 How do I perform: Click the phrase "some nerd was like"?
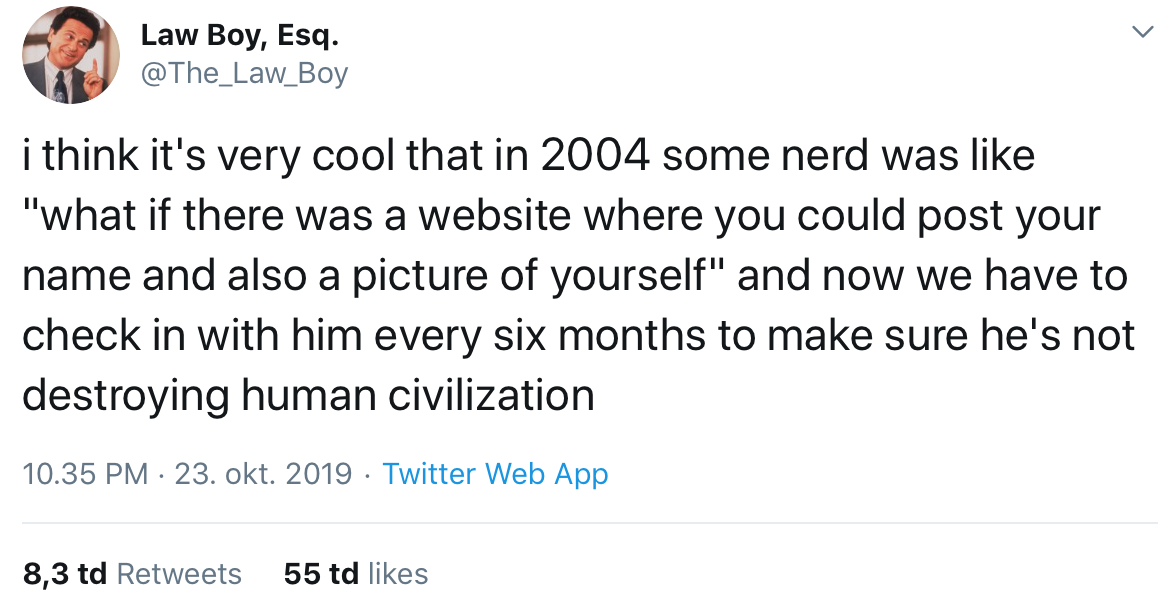(x=848, y=156)
